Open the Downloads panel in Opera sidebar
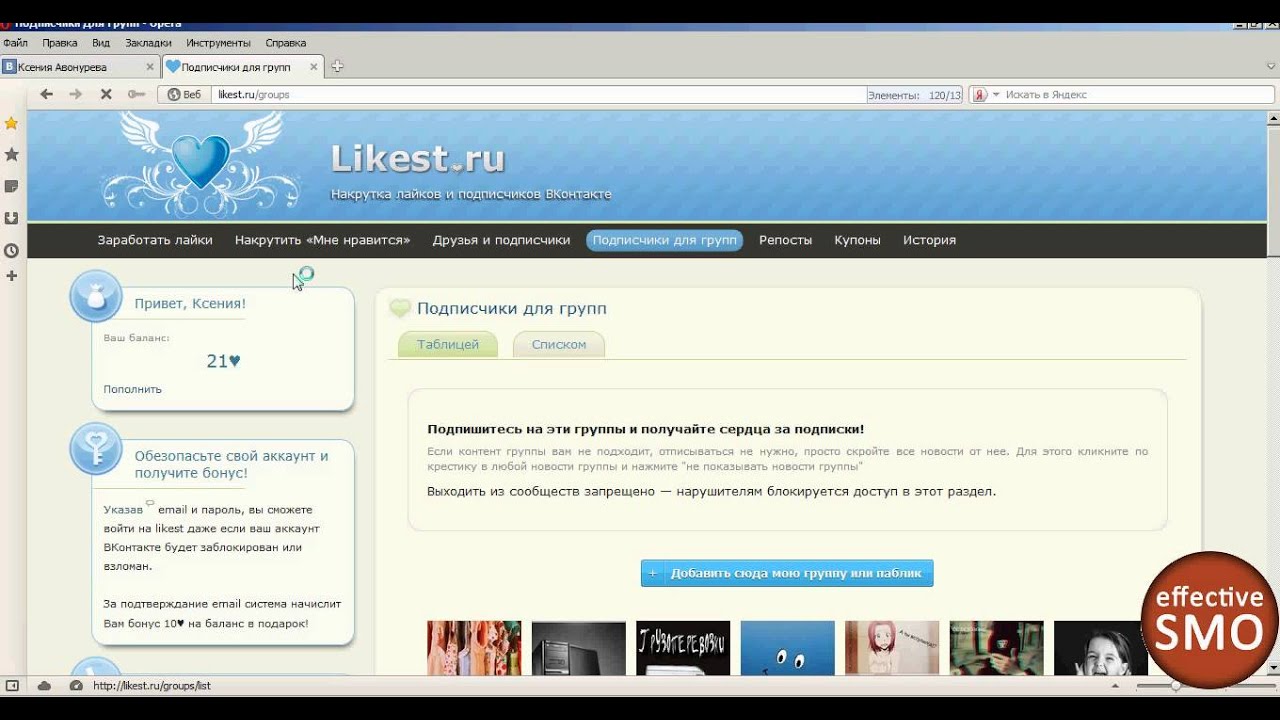Viewport: 1280px width, 720px height. (x=11, y=218)
